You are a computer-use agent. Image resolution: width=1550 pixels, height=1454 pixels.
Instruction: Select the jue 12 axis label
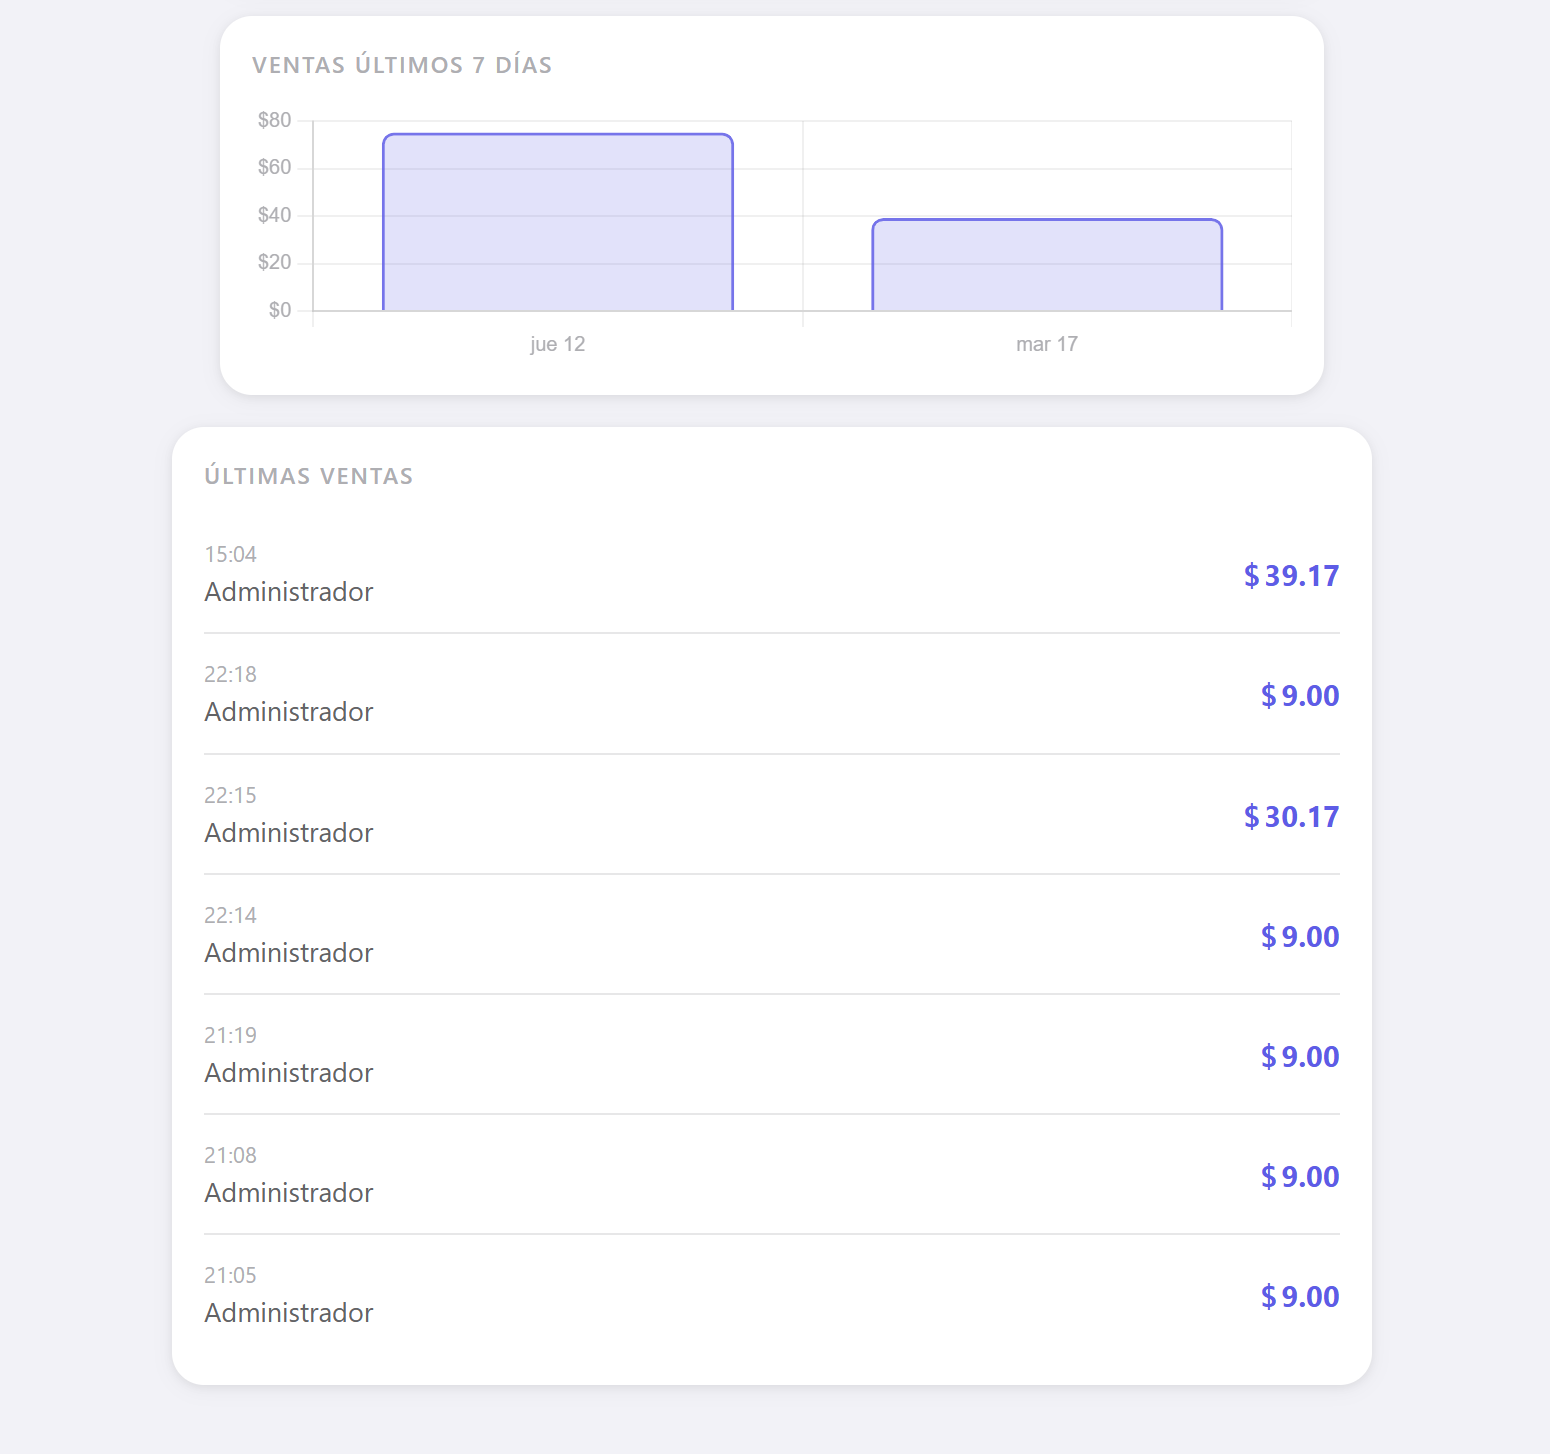(x=557, y=344)
